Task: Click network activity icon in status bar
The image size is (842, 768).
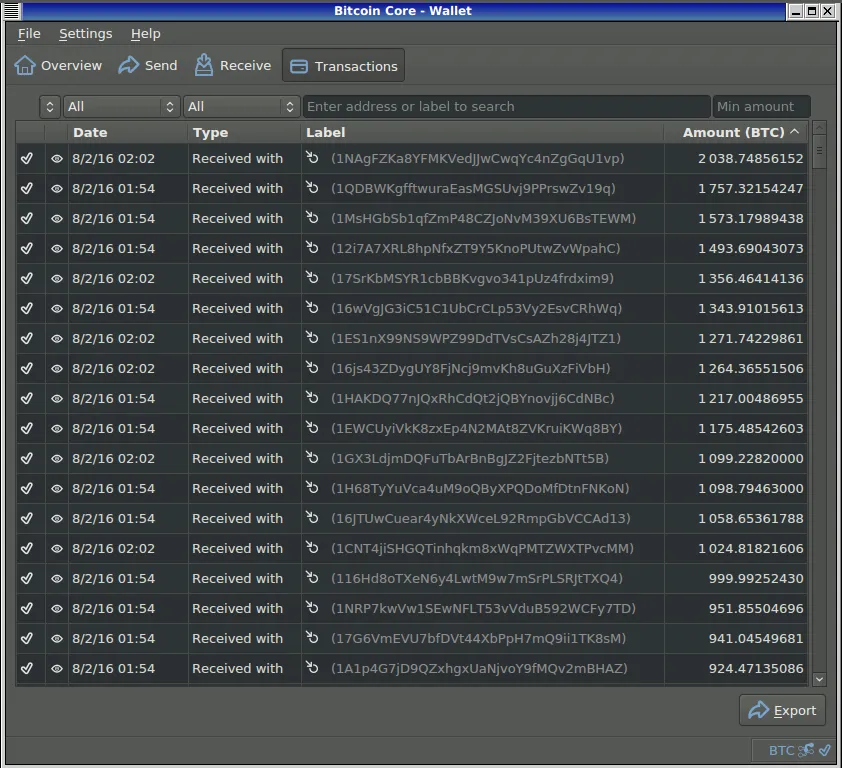Action: tap(806, 750)
